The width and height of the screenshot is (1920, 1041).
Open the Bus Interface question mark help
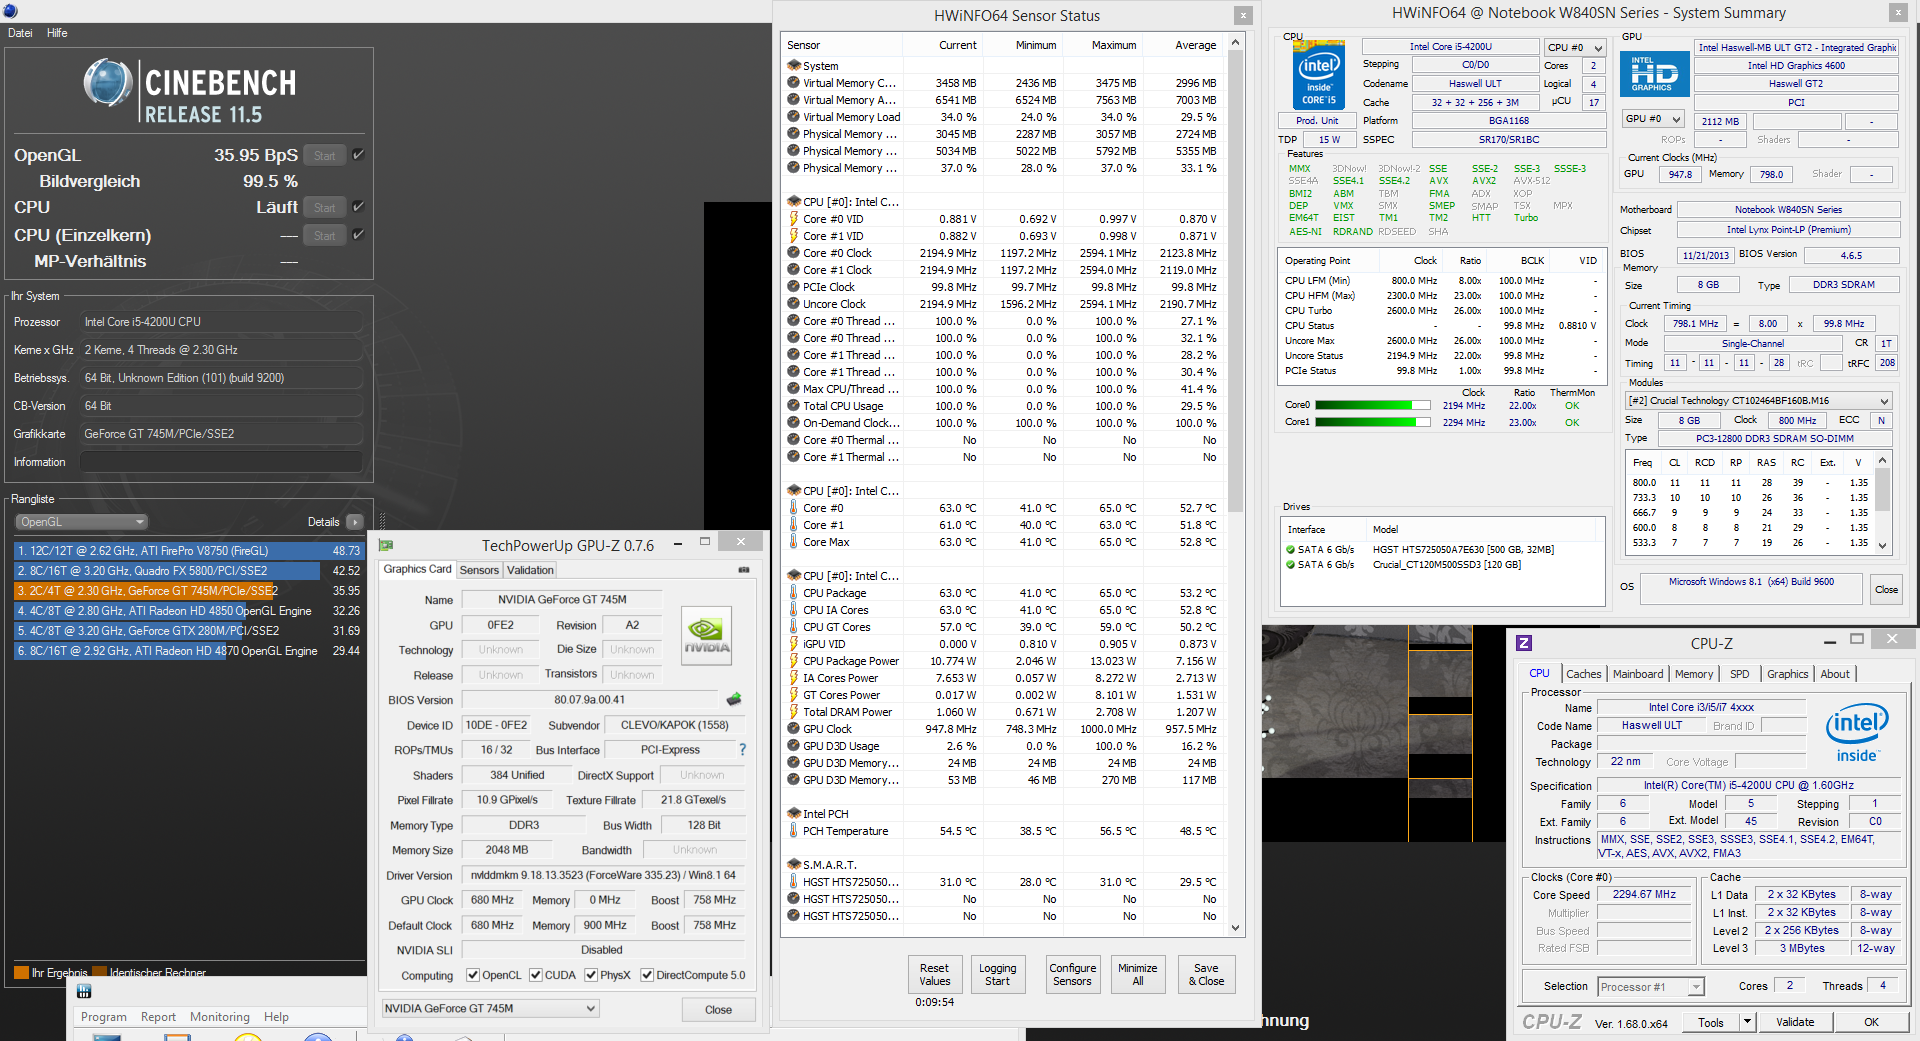tap(742, 749)
